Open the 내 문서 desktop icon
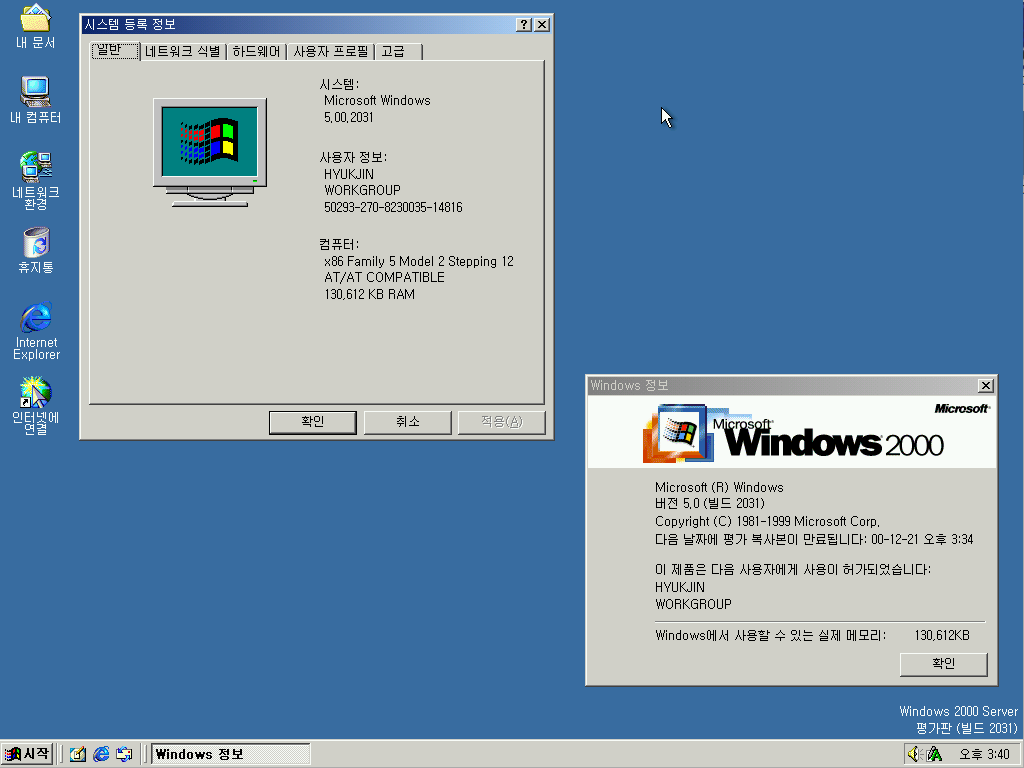Viewport: 1024px width, 768px height. [x=35, y=26]
